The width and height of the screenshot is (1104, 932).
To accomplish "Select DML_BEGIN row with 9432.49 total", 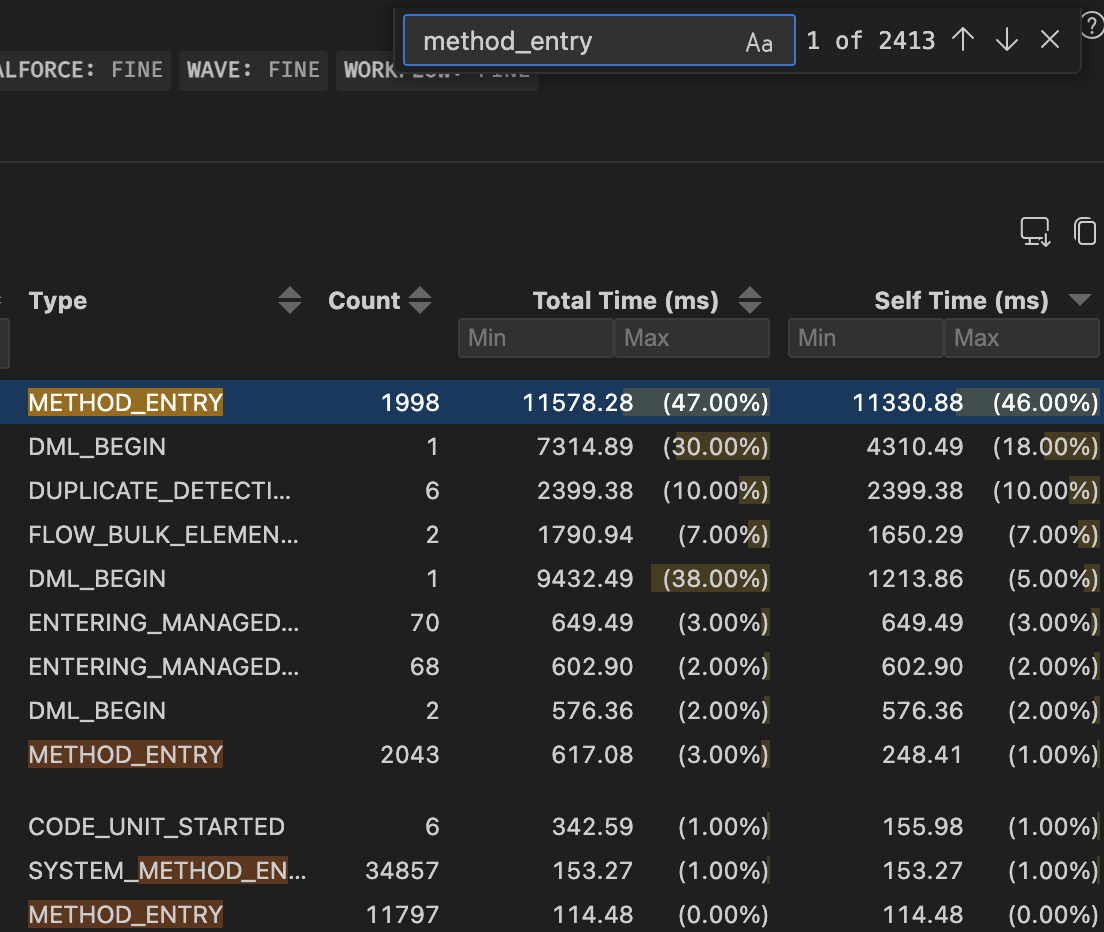I will pyautogui.click(x=552, y=579).
